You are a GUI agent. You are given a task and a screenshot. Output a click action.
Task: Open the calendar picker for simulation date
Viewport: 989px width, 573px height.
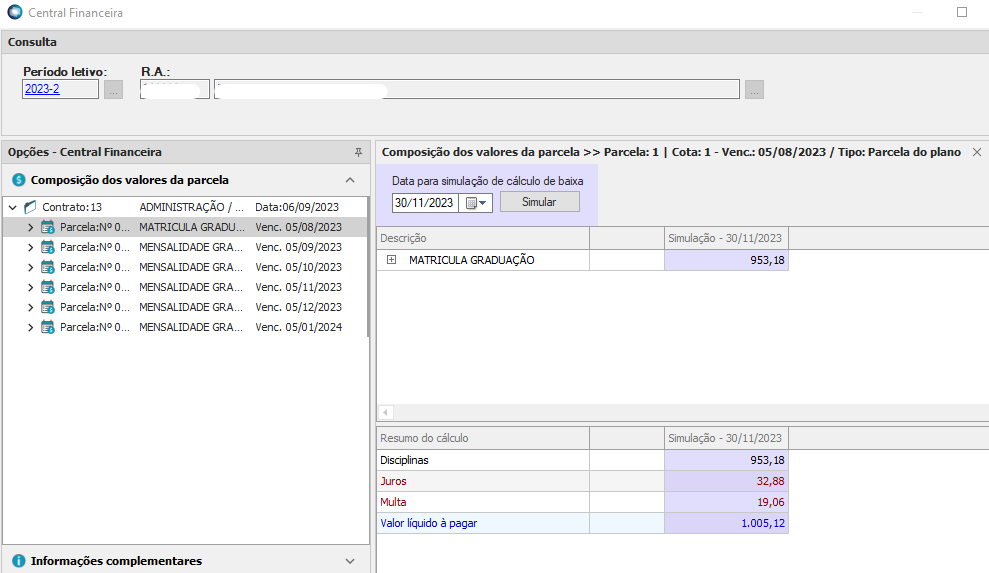click(475, 202)
